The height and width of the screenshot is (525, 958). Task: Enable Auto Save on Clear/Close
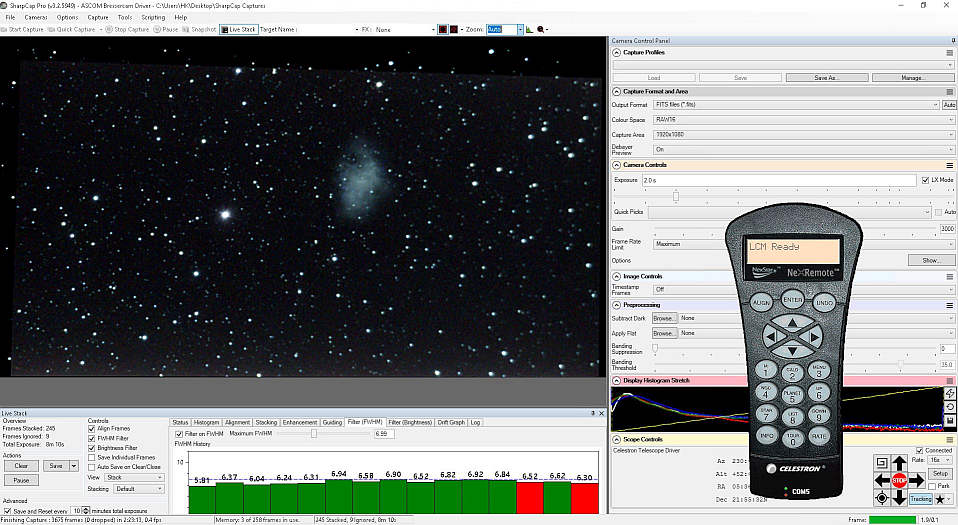pos(92,466)
